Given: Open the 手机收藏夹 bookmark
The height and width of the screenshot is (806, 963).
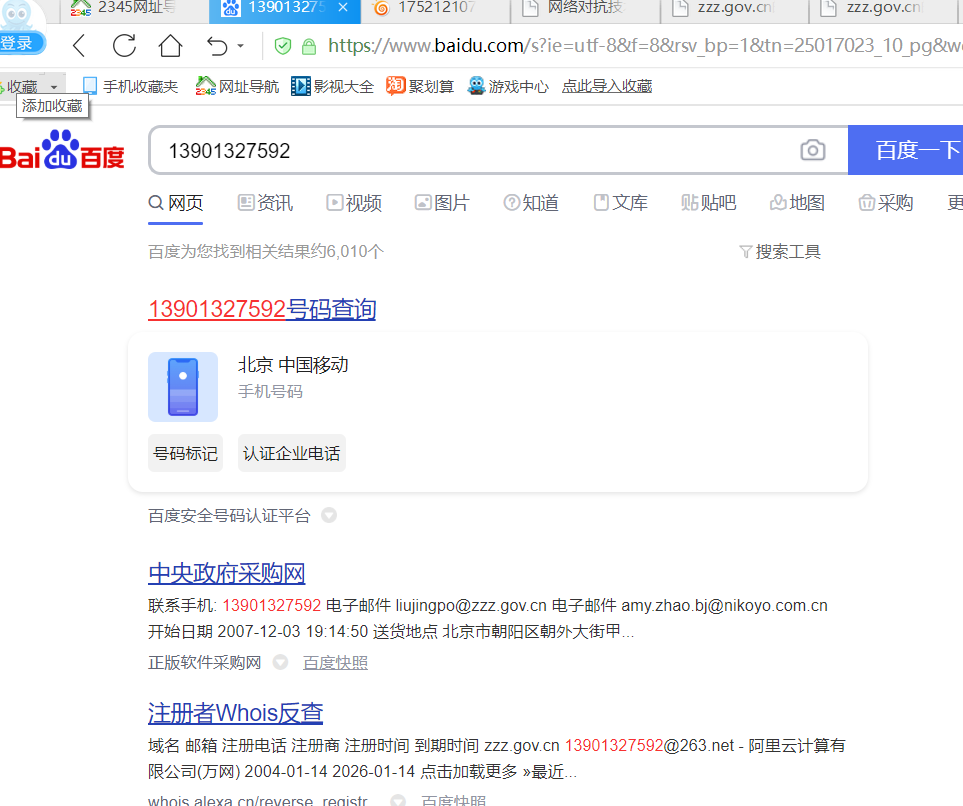Looking at the screenshot, I should 130,87.
